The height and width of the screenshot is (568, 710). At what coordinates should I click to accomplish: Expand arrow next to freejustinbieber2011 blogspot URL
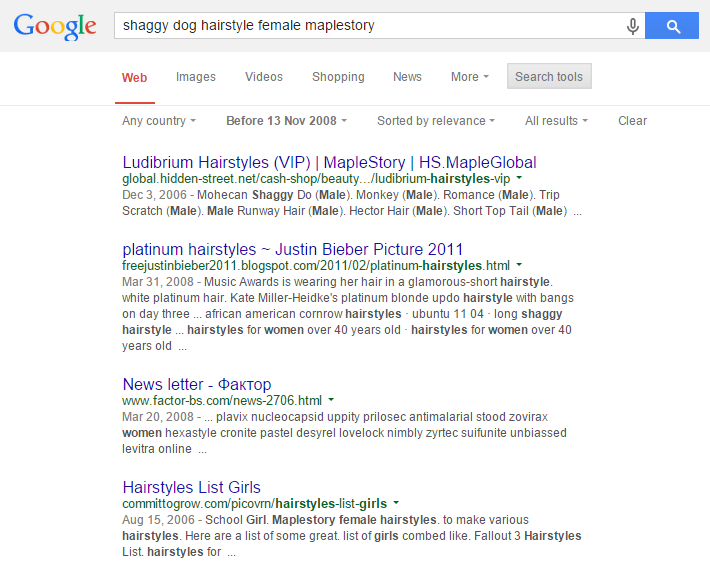[519, 265]
